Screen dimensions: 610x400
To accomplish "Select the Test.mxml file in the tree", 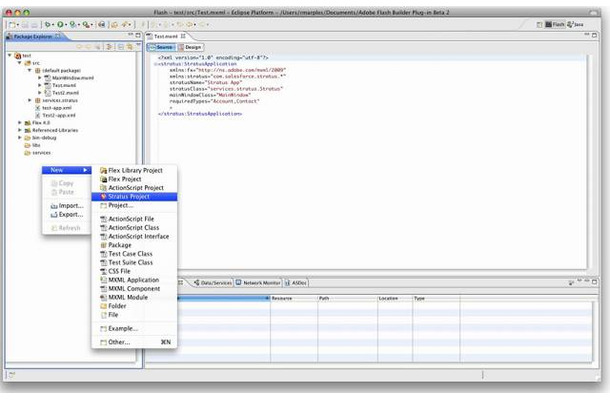I will tap(60, 85).
